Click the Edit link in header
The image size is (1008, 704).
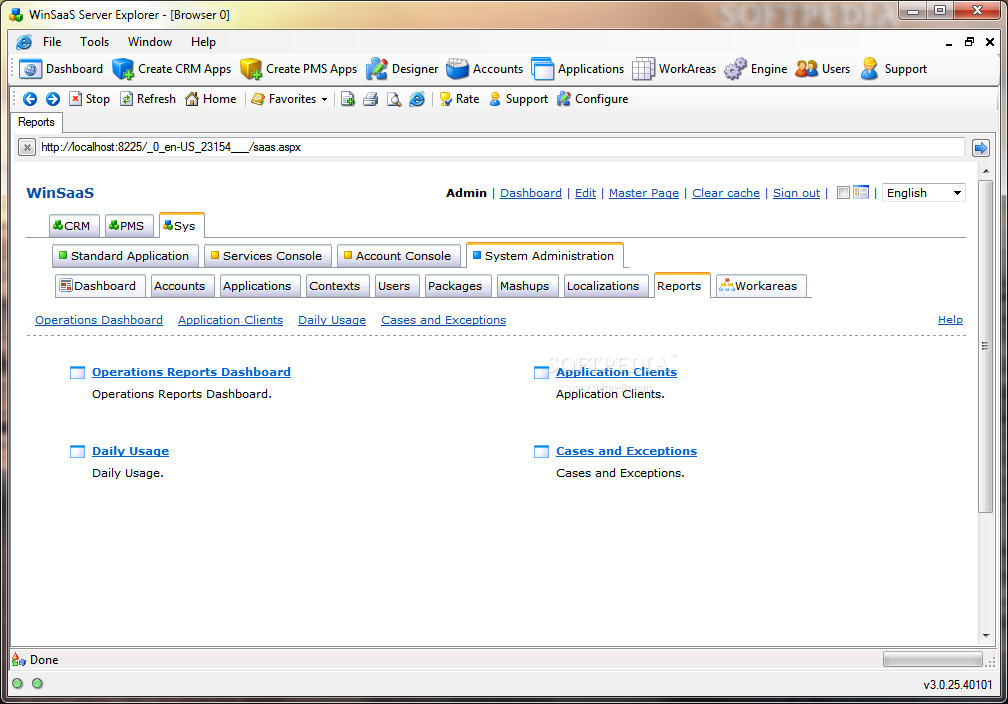click(585, 193)
